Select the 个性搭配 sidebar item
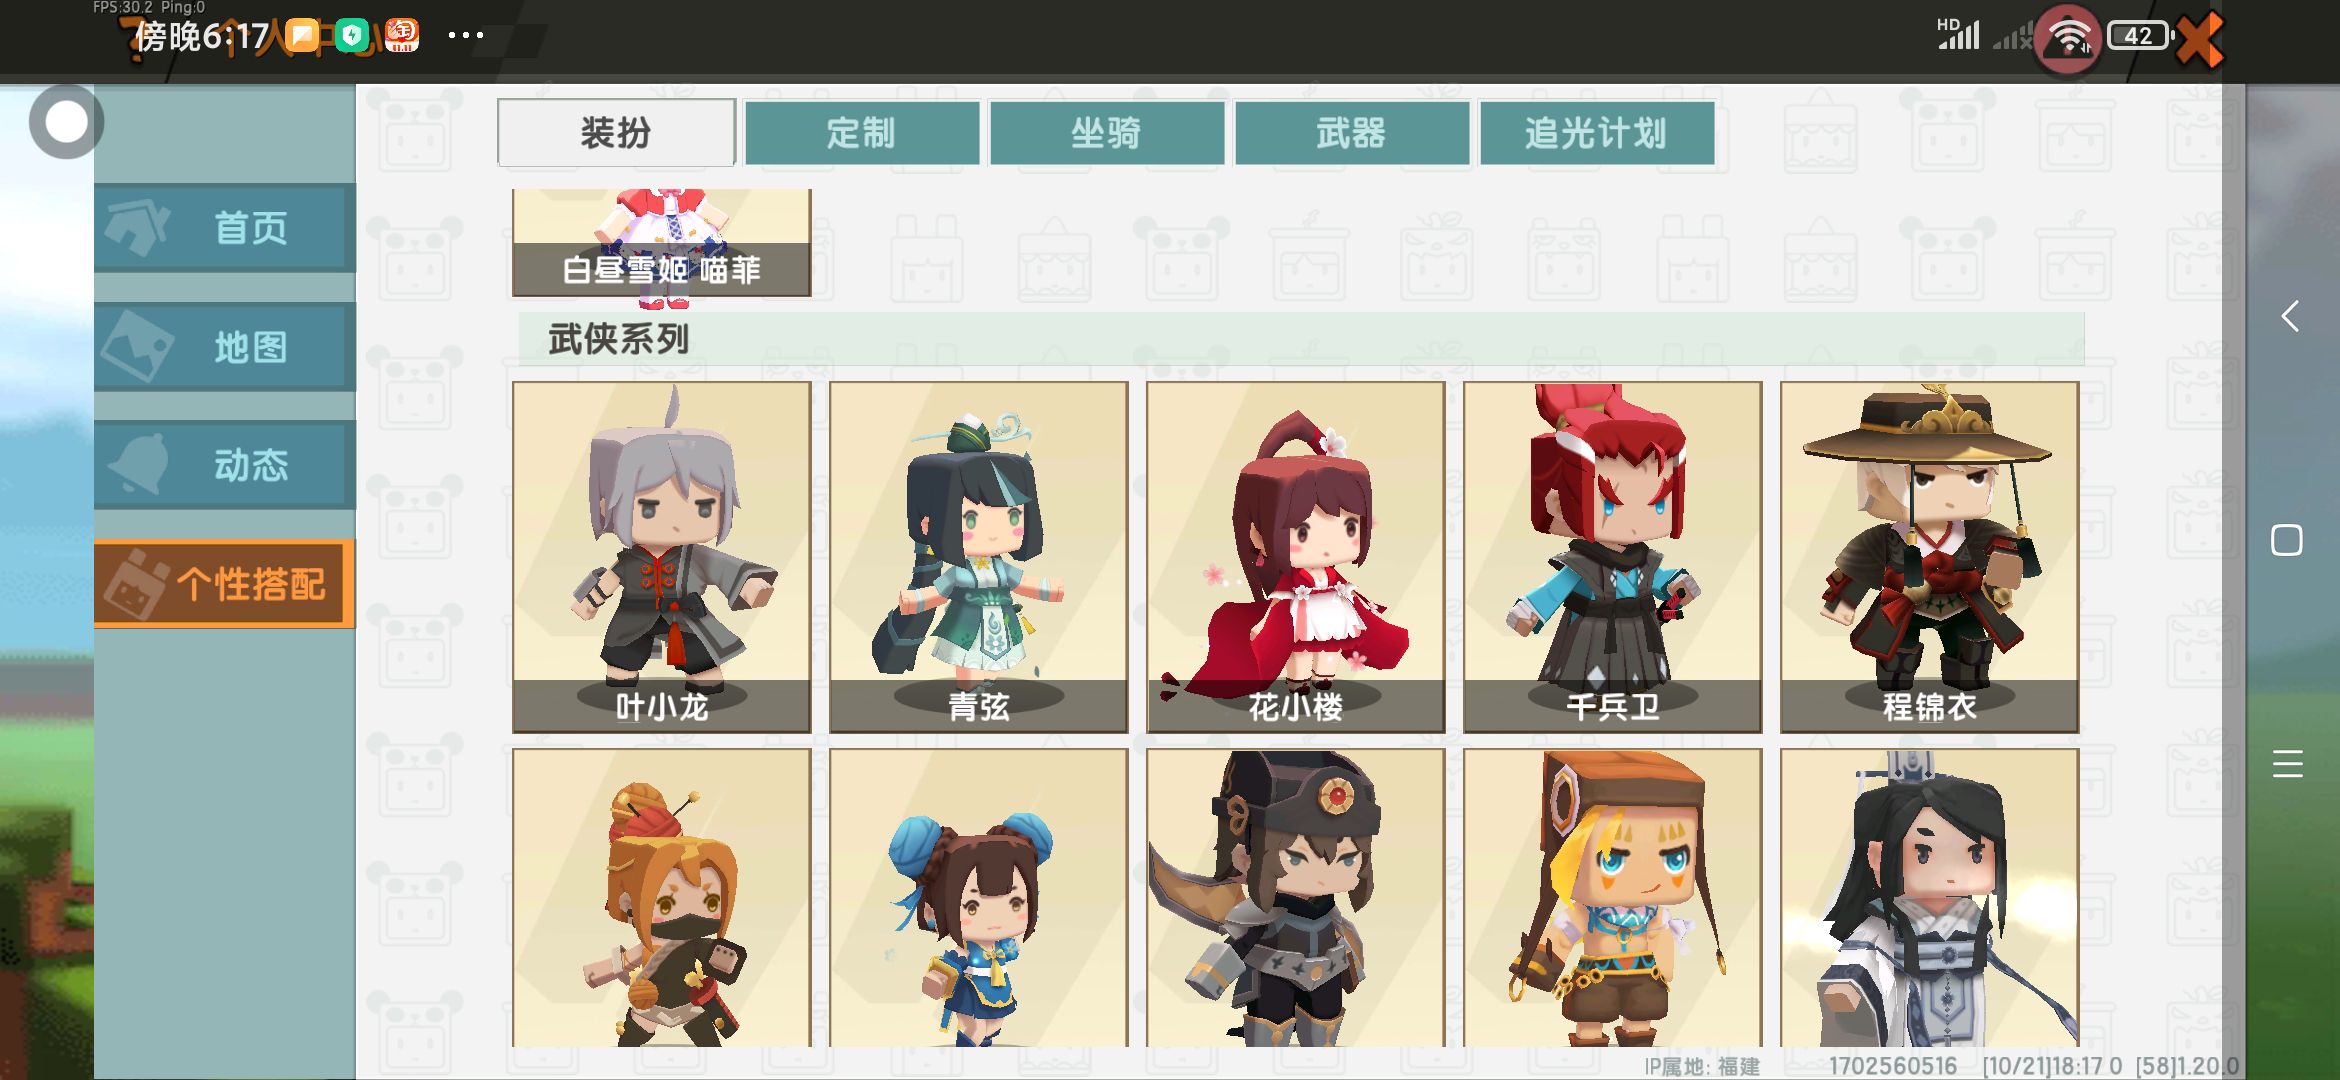 (225, 584)
